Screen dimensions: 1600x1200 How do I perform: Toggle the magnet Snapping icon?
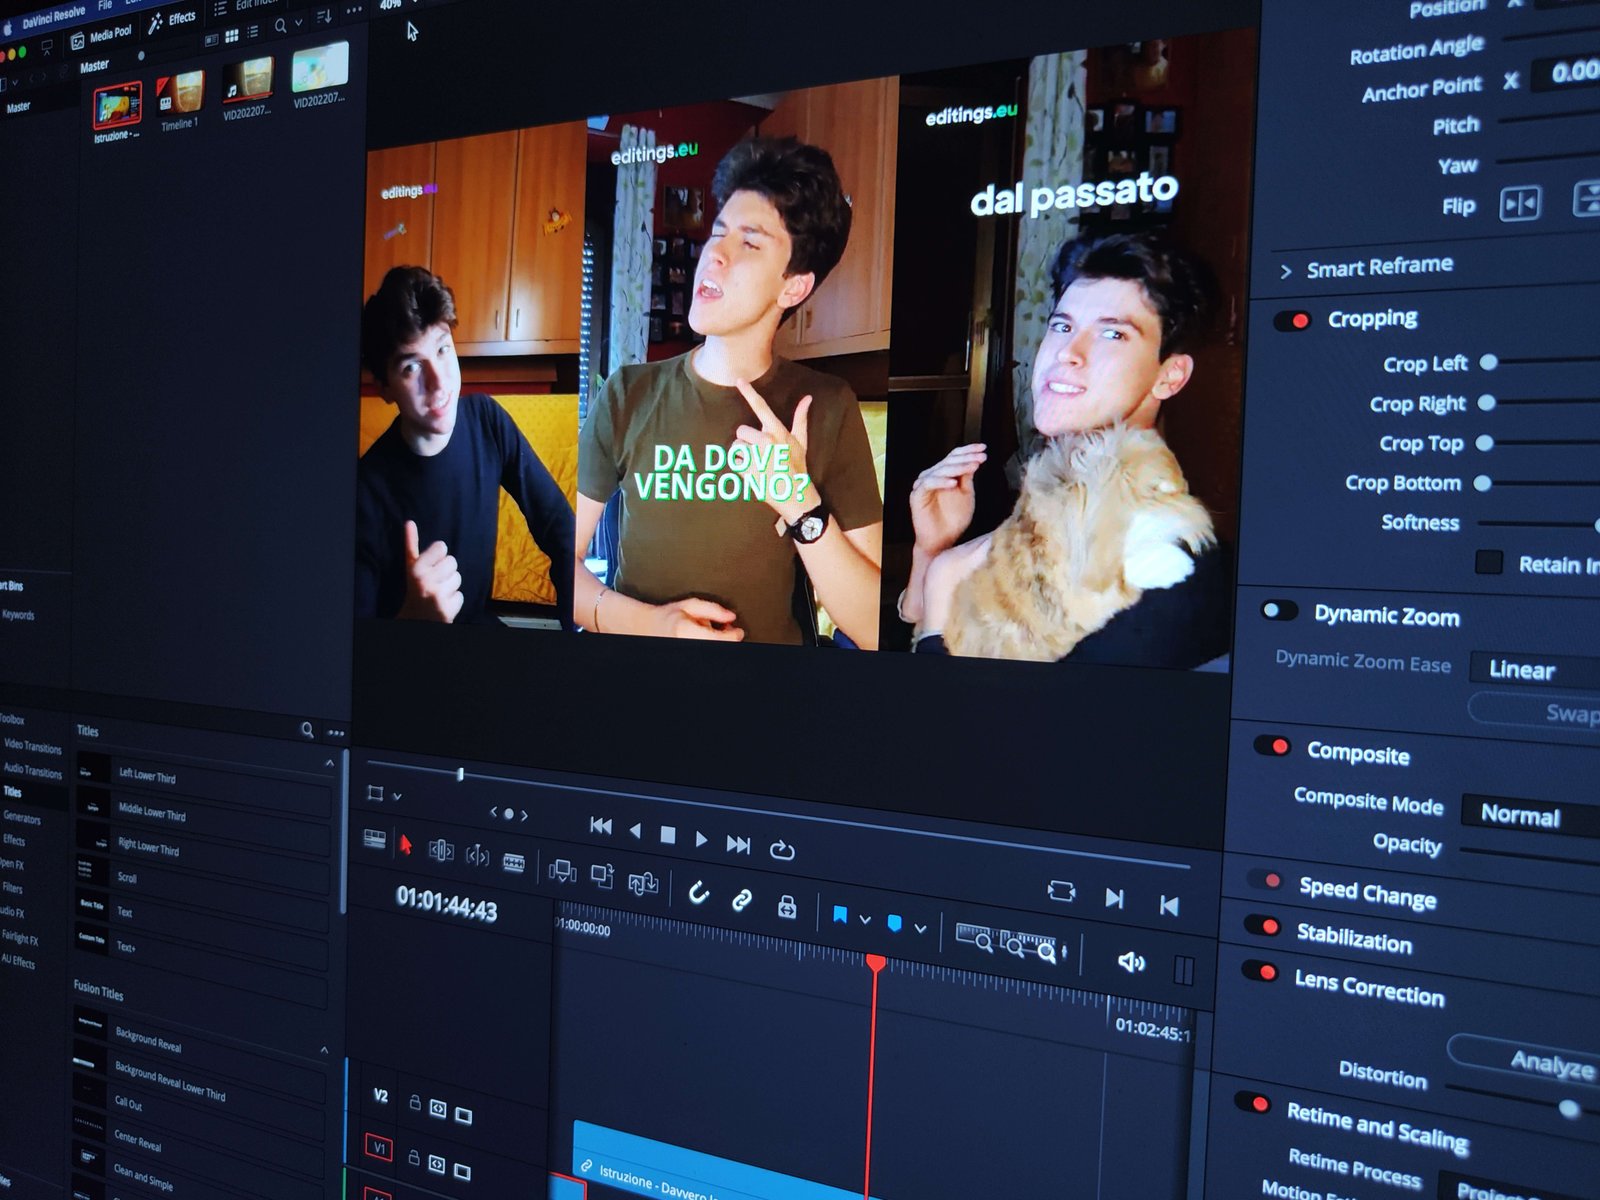coord(699,892)
